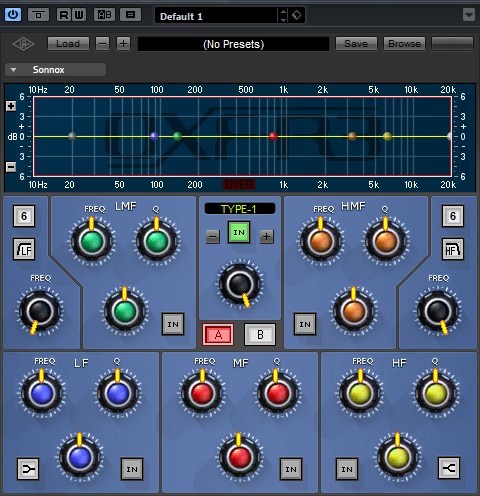This screenshot has height=496, width=480.
Task: Click the low filter slope 6 button
Action: pyautogui.click(x=24, y=216)
